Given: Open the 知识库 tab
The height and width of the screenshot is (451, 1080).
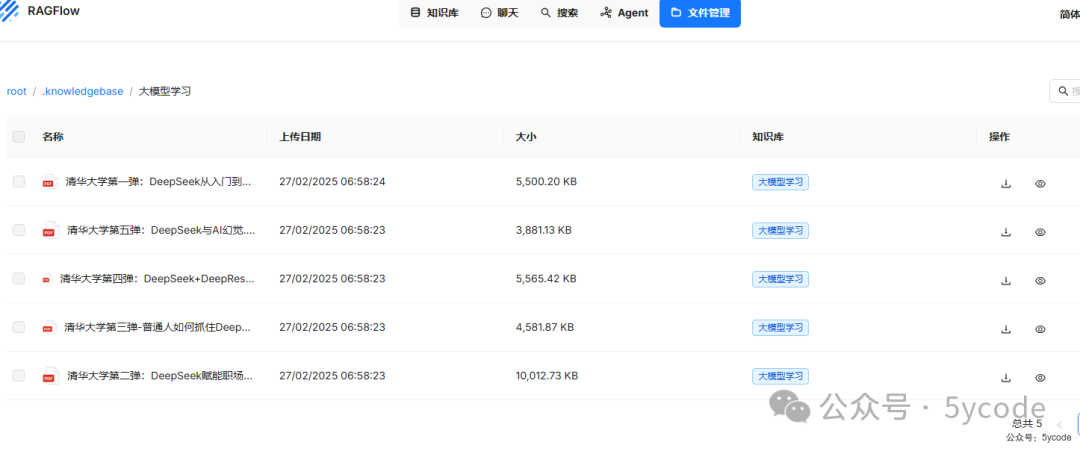Looking at the screenshot, I should (434, 13).
